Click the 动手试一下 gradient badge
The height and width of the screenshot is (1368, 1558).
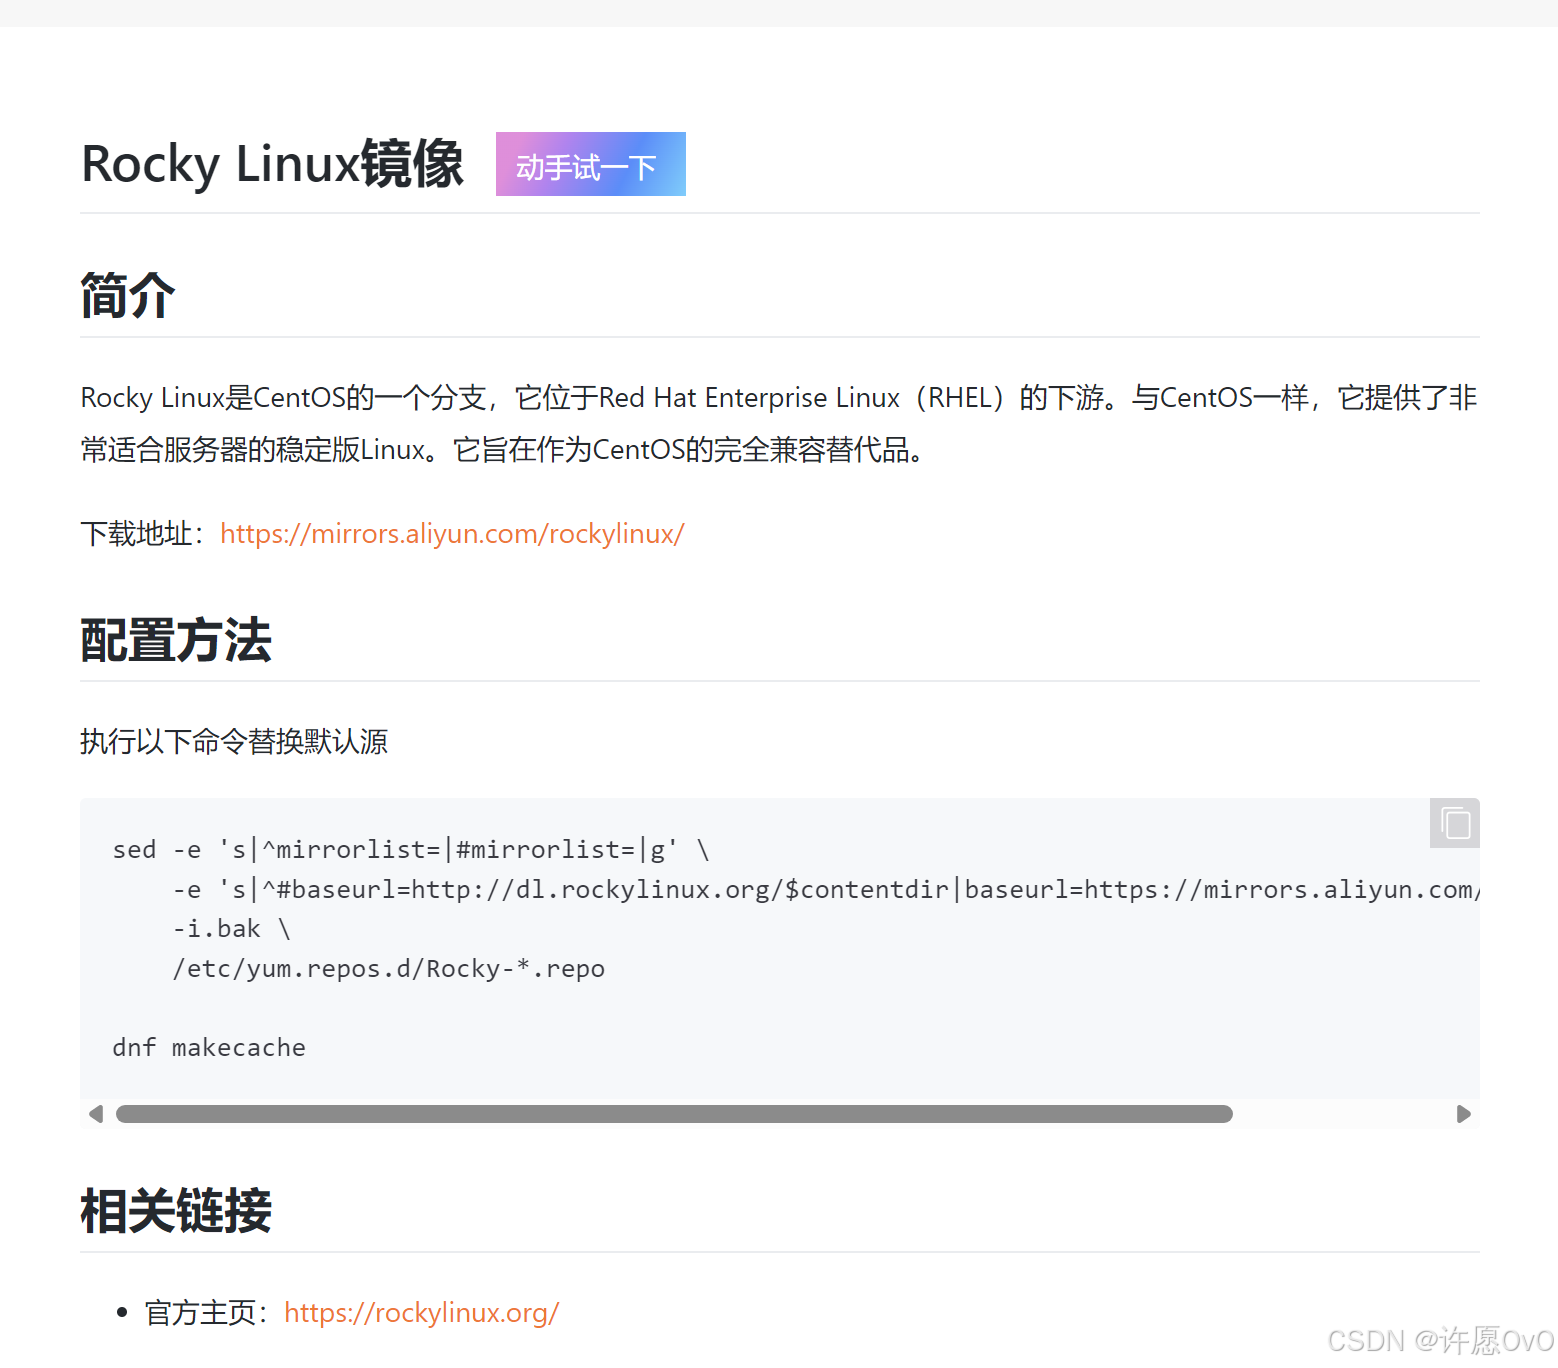[x=590, y=164]
